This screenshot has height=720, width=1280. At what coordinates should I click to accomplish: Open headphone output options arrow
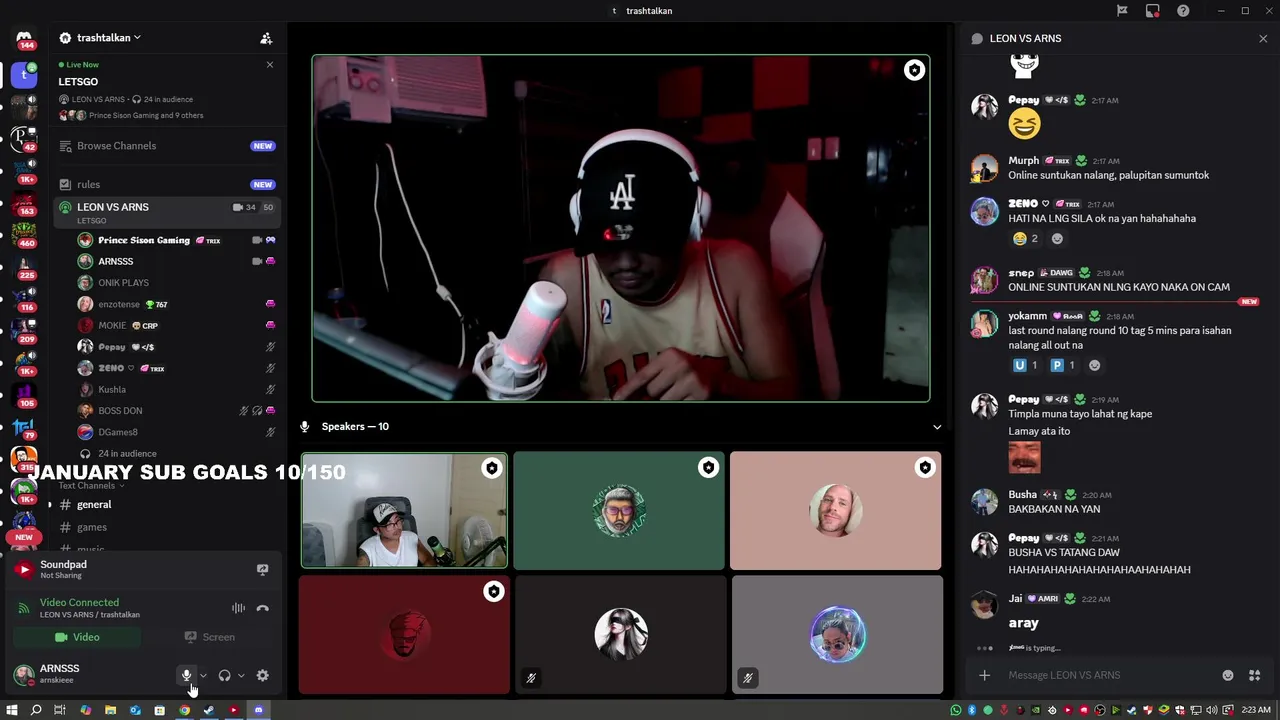click(x=241, y=676)
